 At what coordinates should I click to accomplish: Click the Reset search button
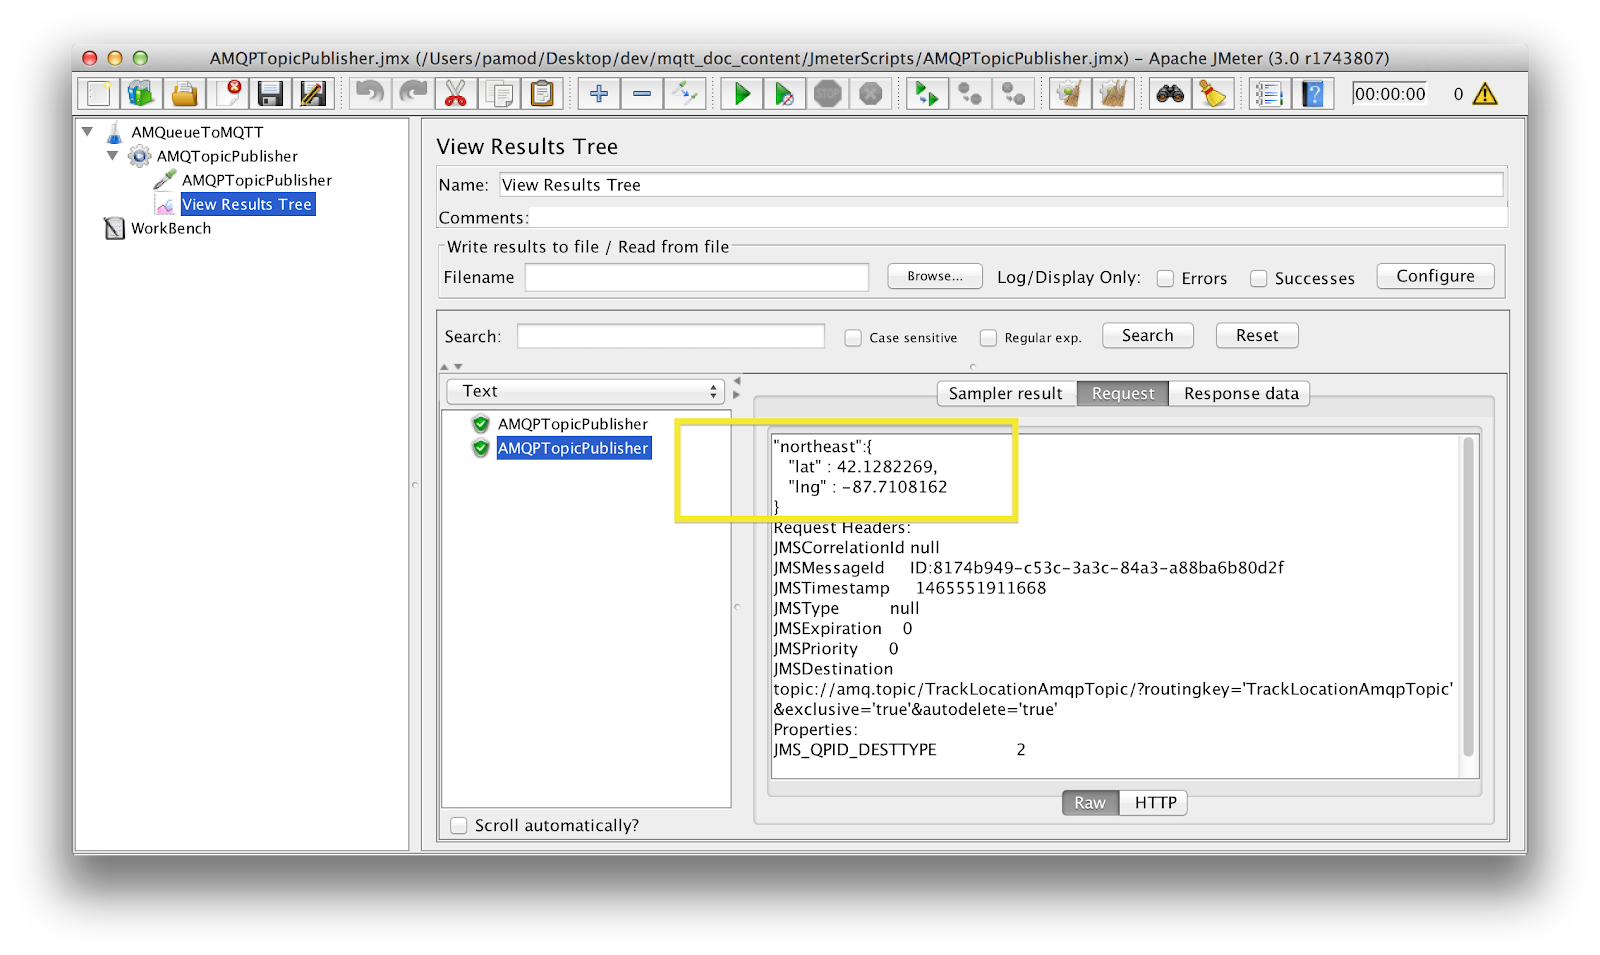1257,336
